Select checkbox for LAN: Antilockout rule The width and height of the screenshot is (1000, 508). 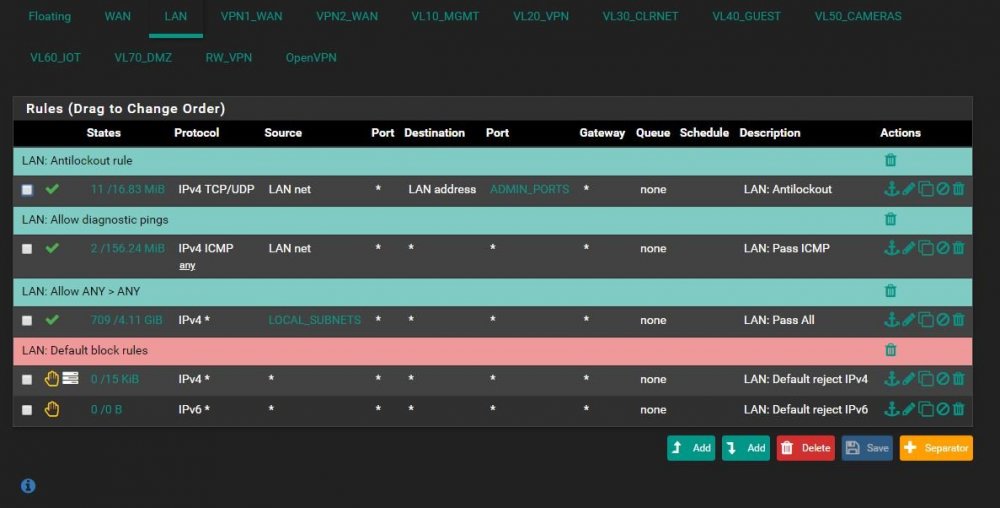pos(27,189)
